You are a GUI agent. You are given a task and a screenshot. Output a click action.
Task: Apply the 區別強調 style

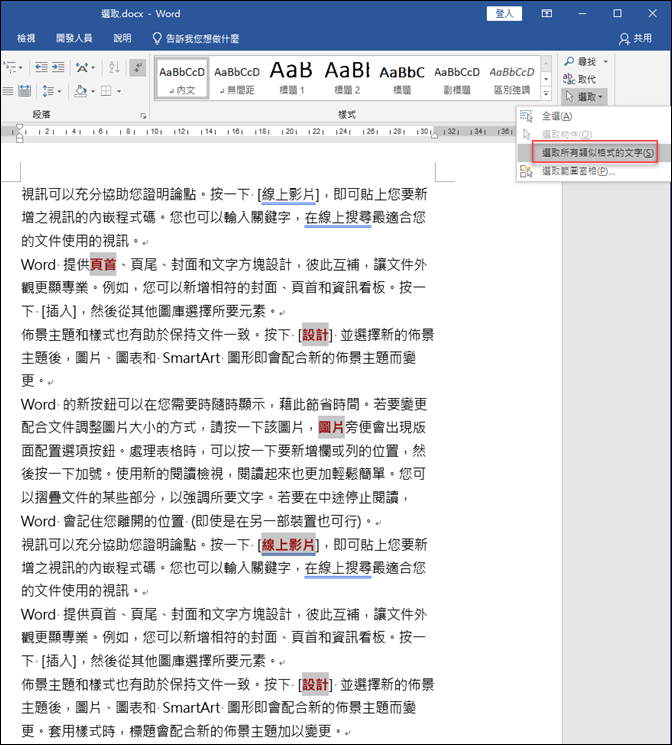[512, 78]
